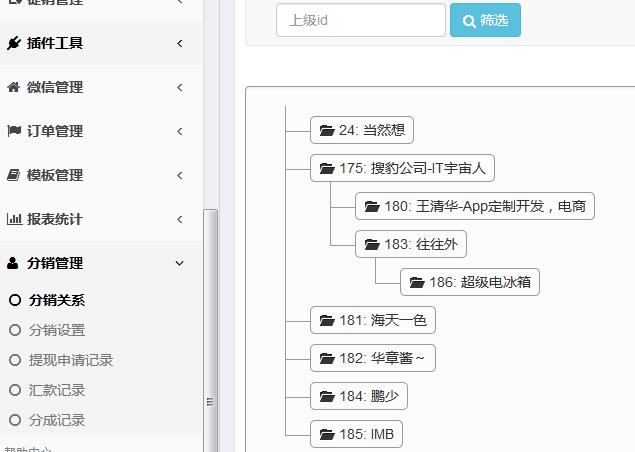635x452 pixels.
Task: Click the user icon beside 分销管理
Action: click(x=13, y=263)
